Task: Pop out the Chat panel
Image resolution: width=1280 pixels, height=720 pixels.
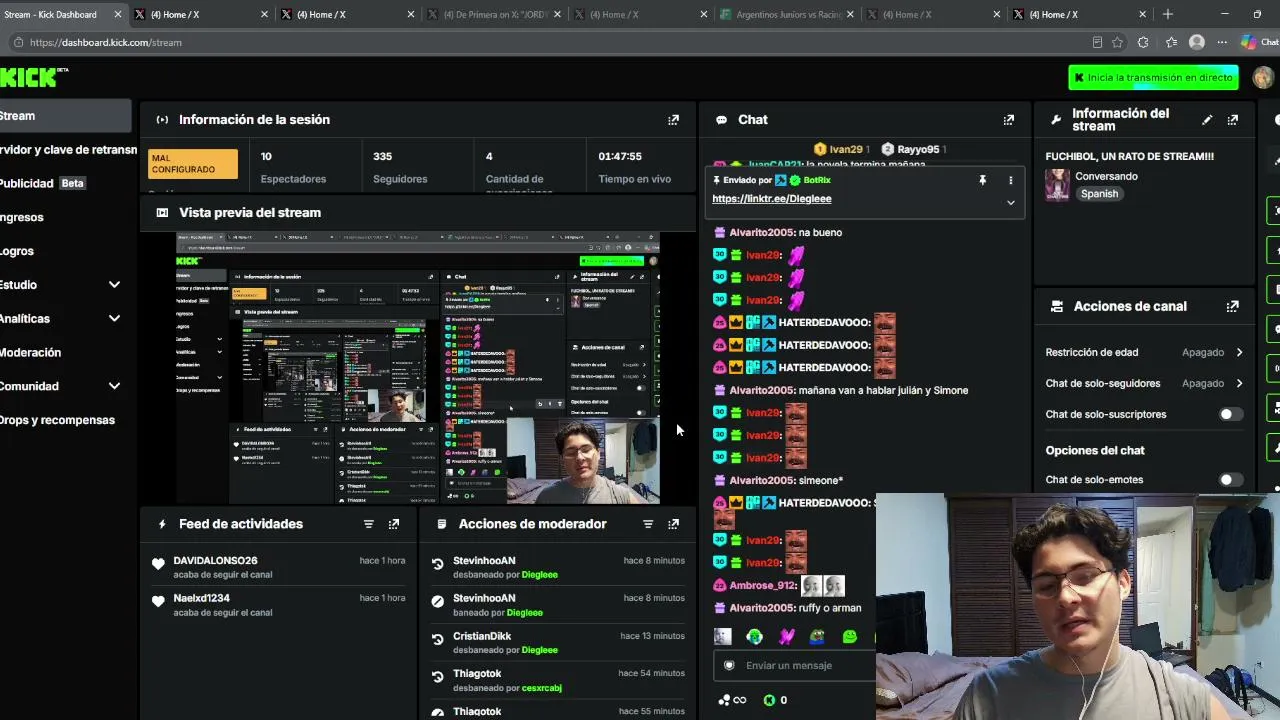Action: (x=1008, y=120)
